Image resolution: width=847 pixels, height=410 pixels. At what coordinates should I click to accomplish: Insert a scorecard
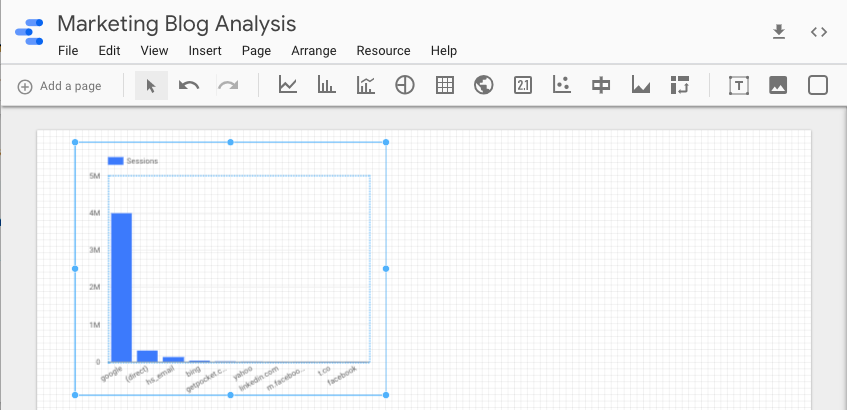[523, 86]
